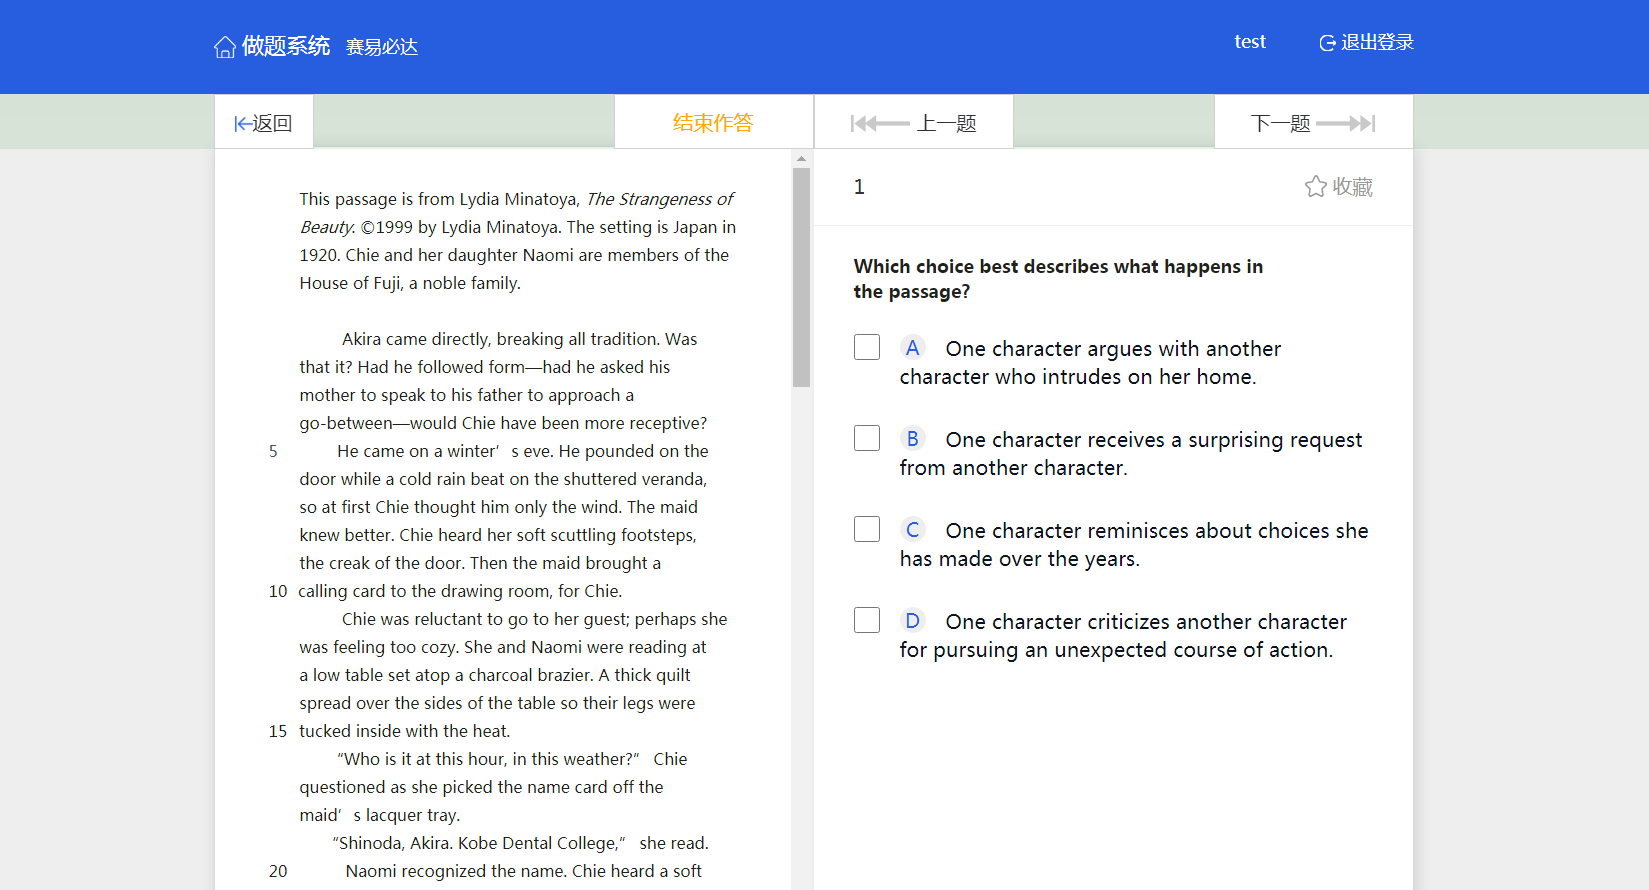Click the star icon to favorite question
The height and width of the screenshot is (890, 1649).
point(1315,187)
